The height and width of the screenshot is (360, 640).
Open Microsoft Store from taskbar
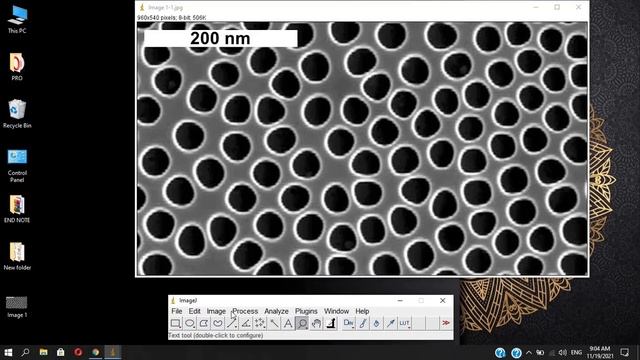(x=60, y=352)
